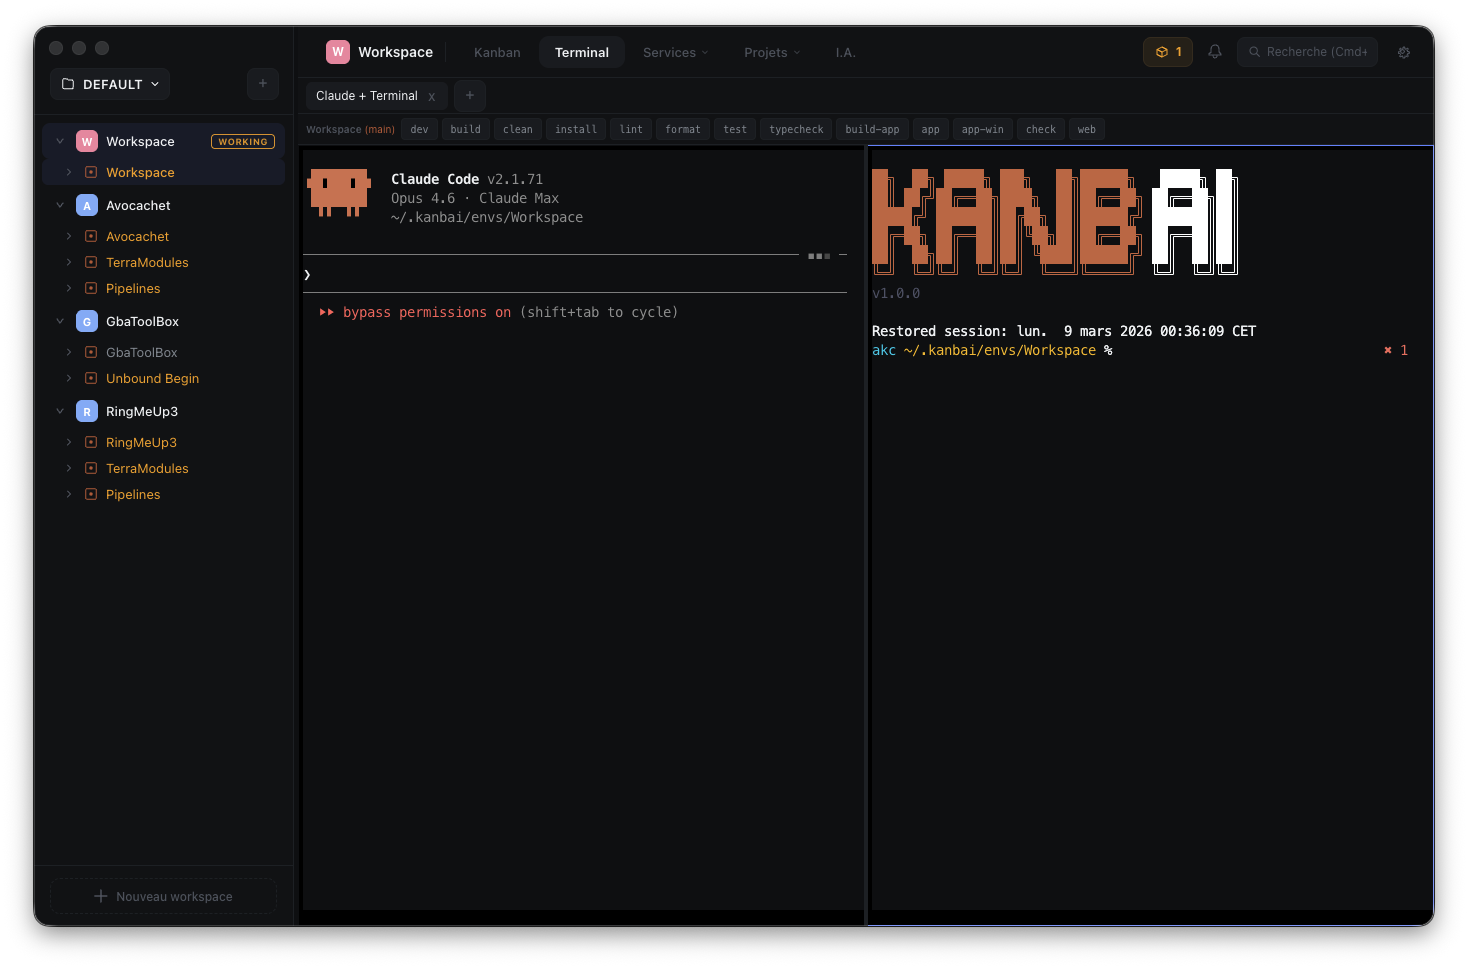1468x968 pixels.
Task: Click the terminal pane layout dots icon
Action: point(819,256)
